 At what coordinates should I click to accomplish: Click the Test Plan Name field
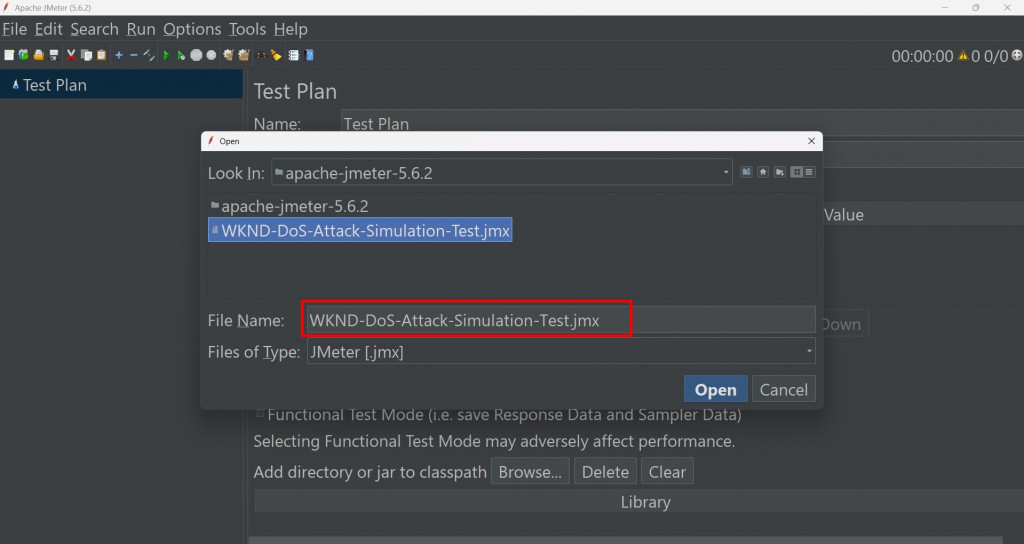[682, 123]
